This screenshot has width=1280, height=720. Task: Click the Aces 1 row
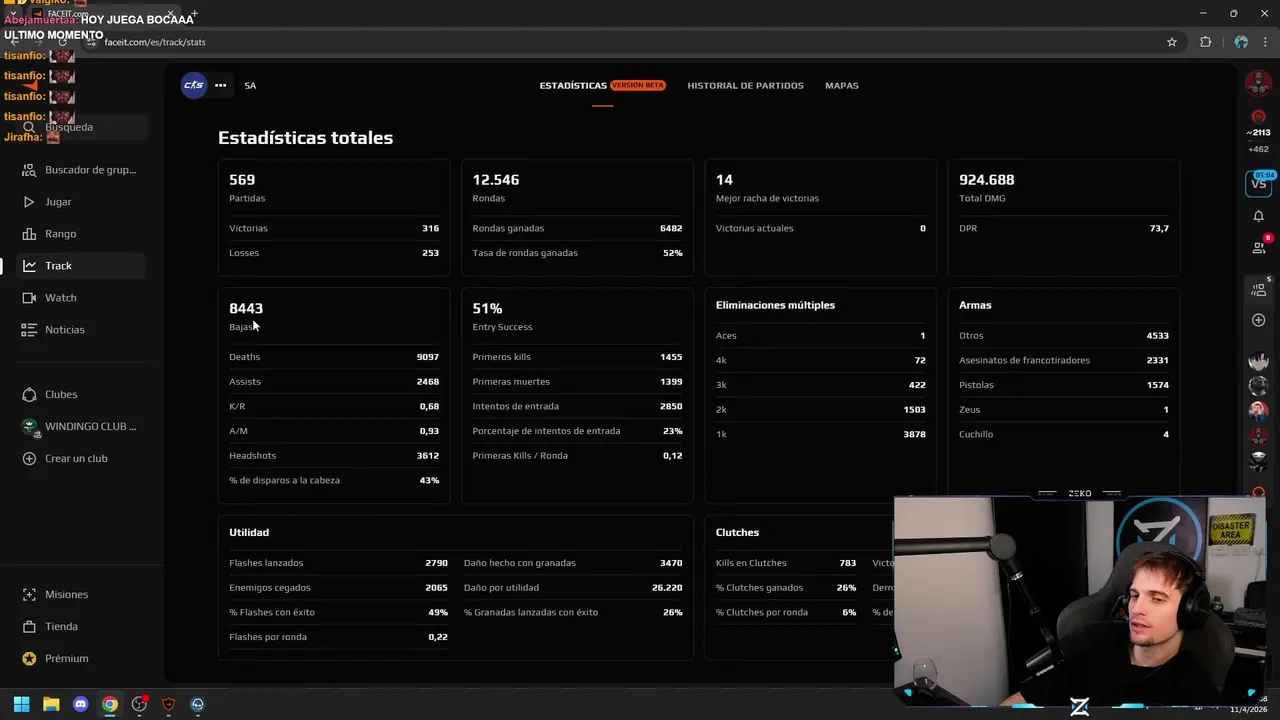[x=820, y=336]
